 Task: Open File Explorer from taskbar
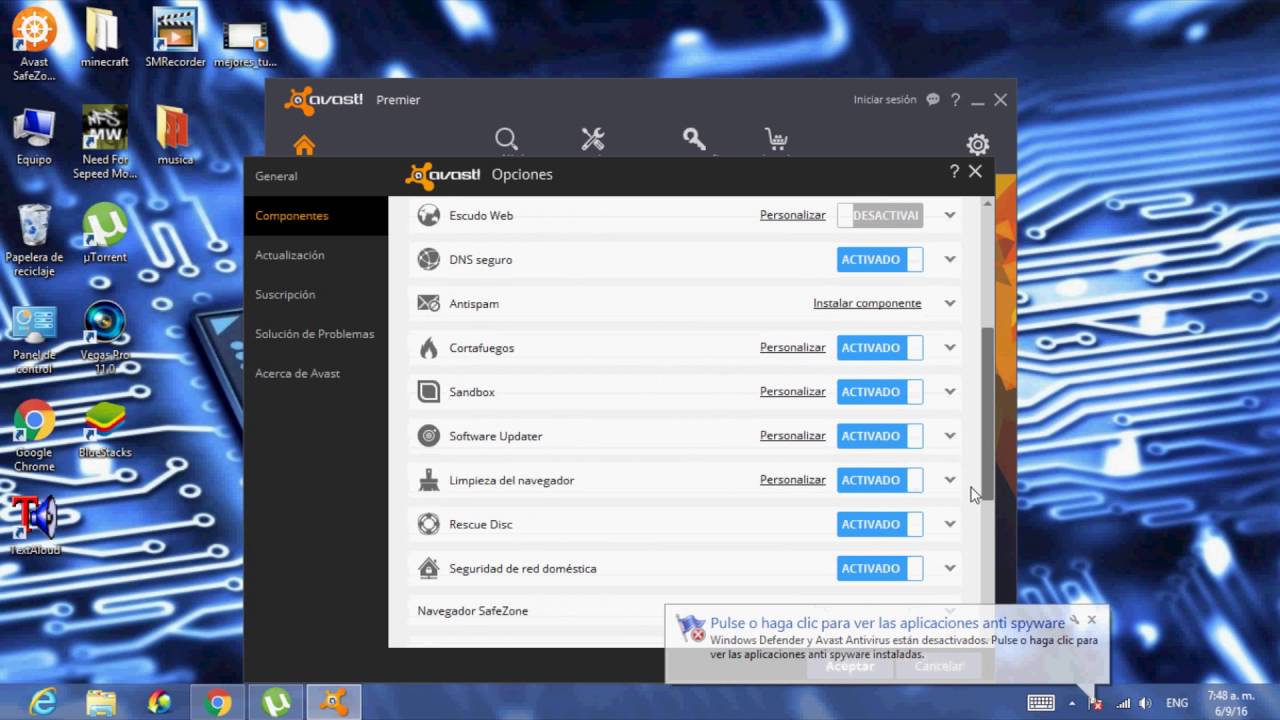coord(101,702)
